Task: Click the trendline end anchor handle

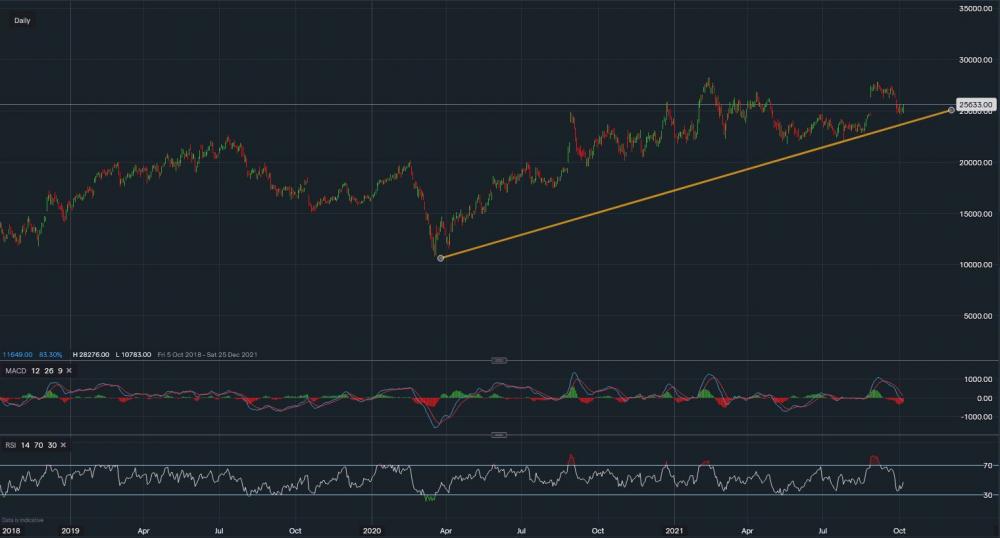Action: [x=950, y=110]
